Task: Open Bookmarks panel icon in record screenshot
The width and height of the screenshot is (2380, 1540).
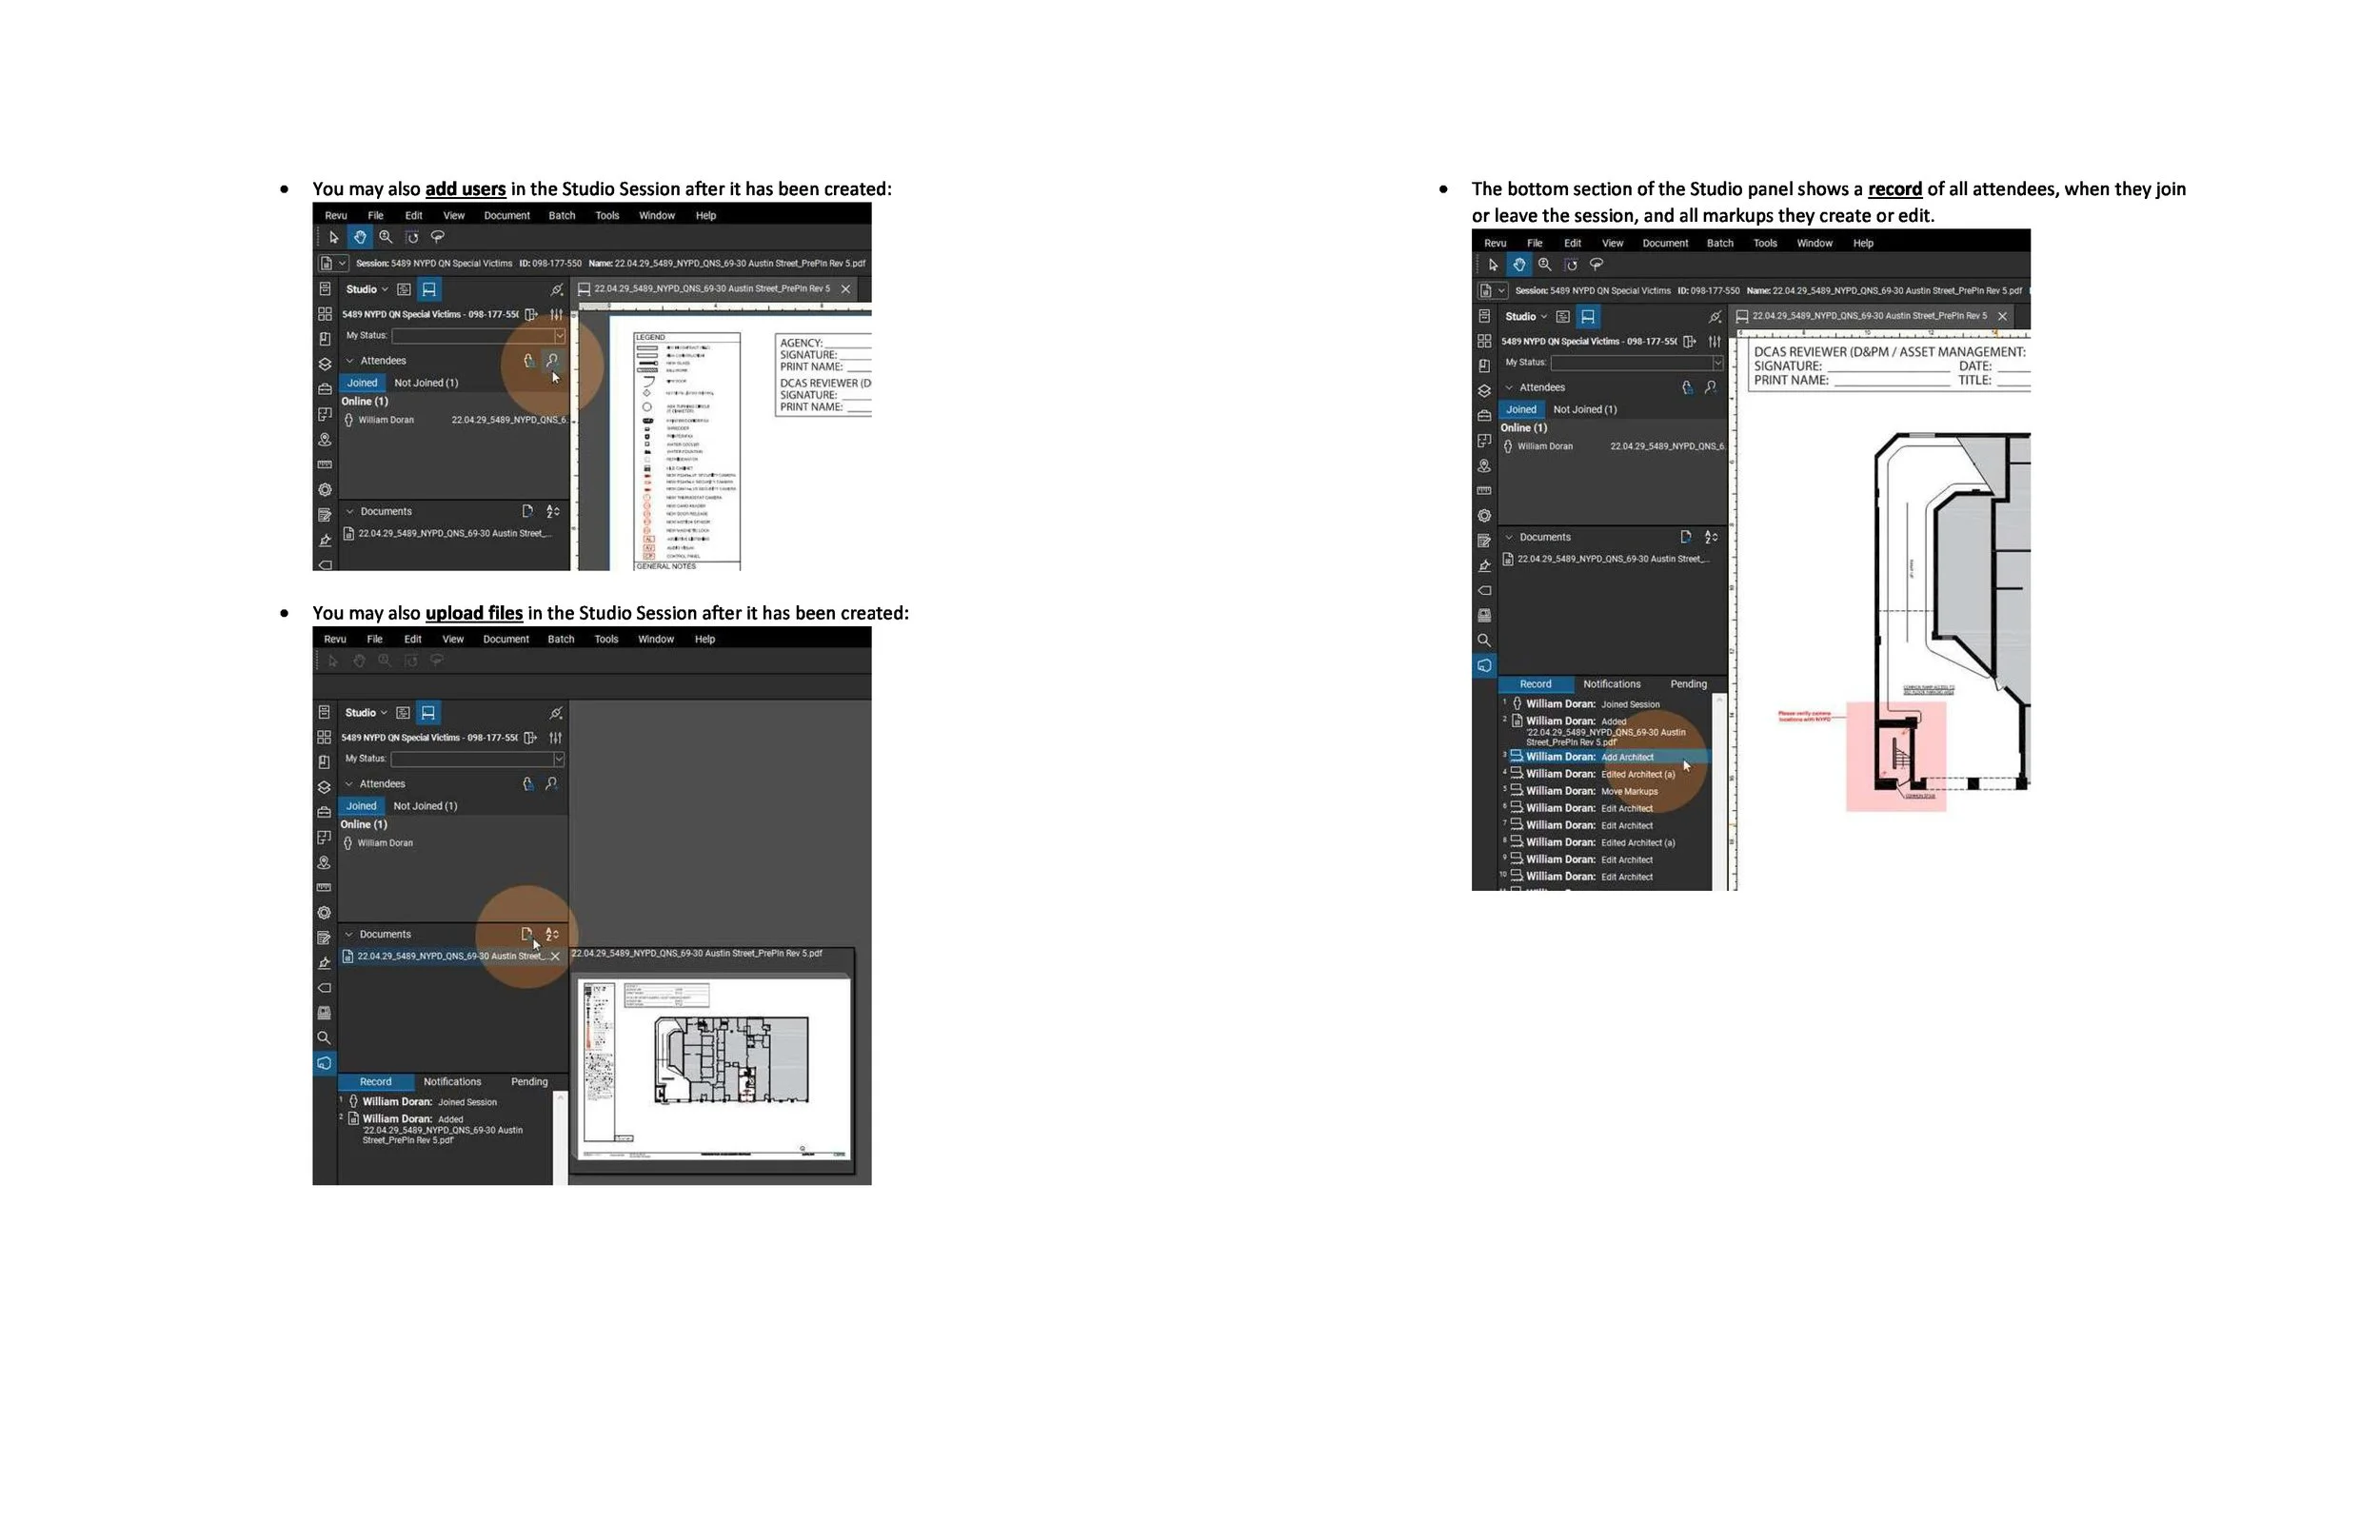Action: coord(1484,366)
